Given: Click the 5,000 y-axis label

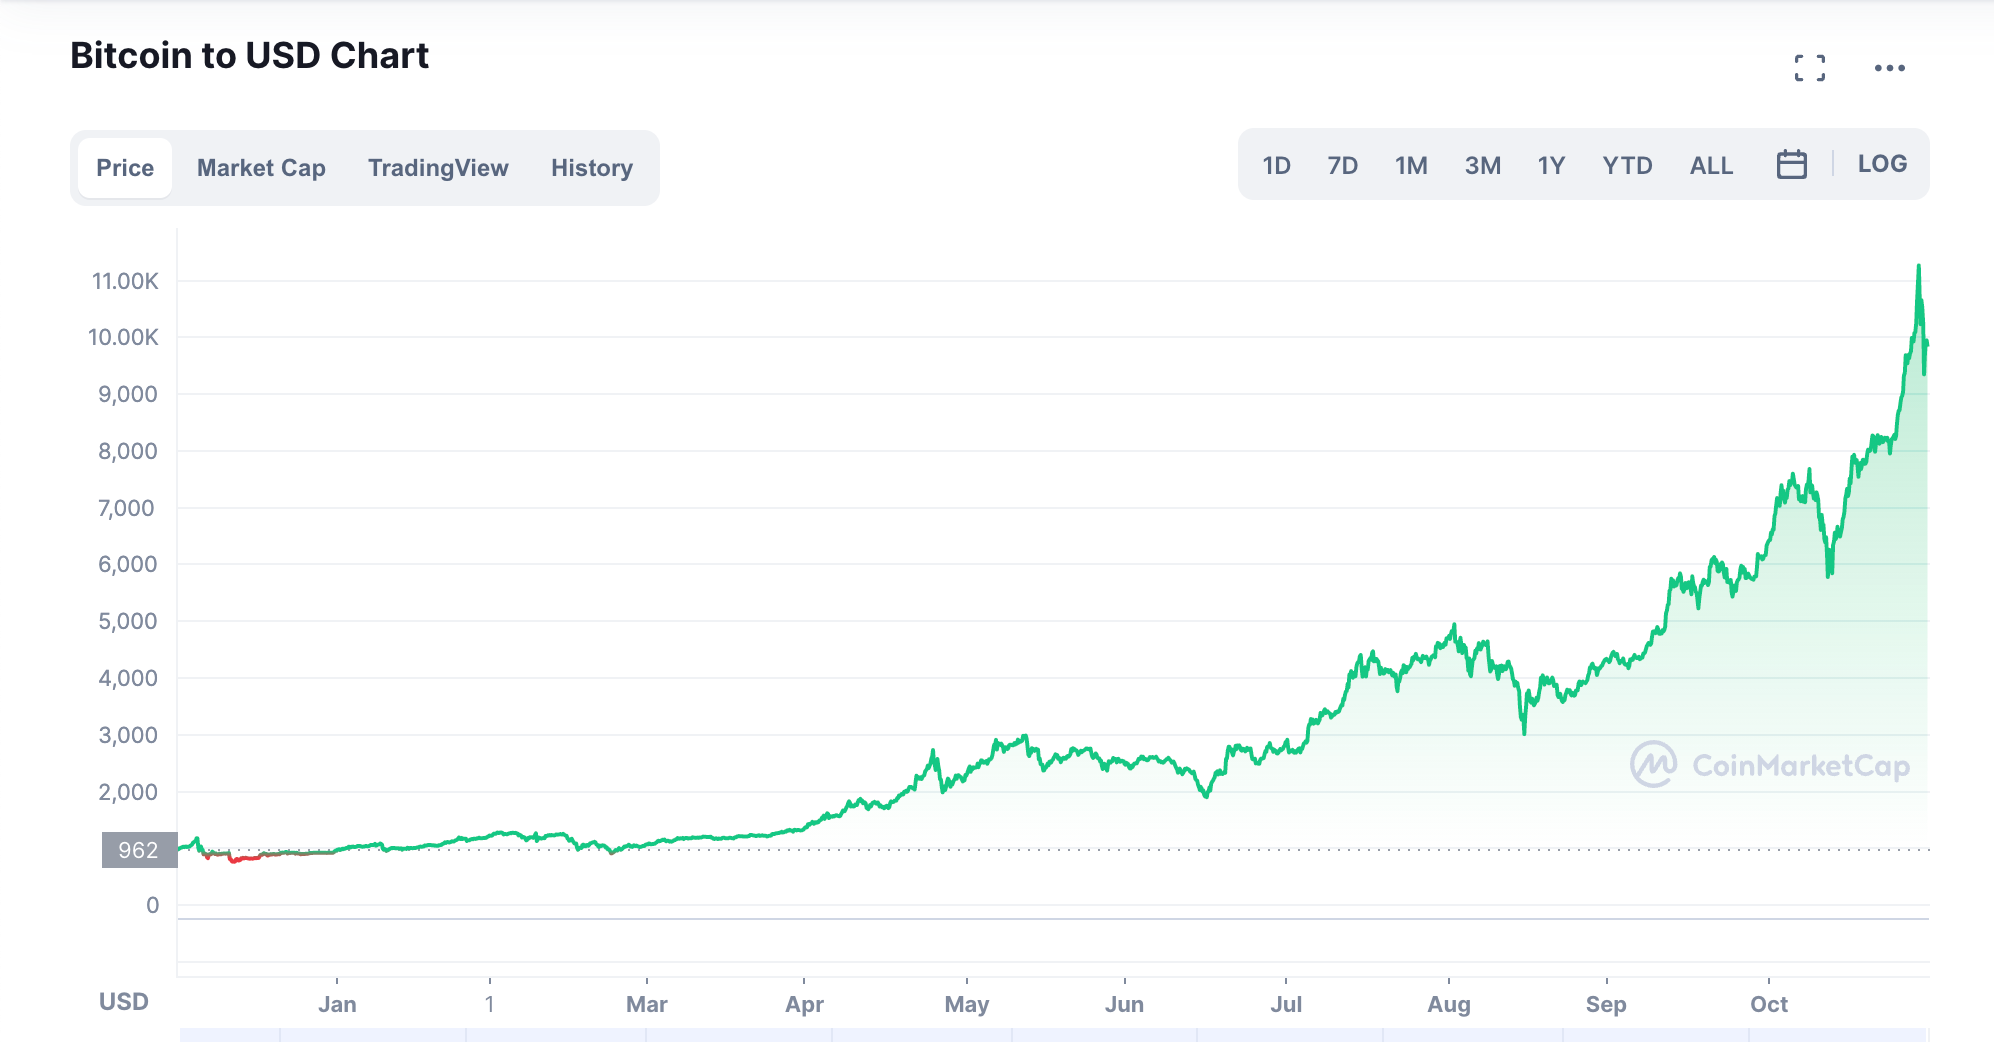Looking at the screenshot, I should pos(127,621).
